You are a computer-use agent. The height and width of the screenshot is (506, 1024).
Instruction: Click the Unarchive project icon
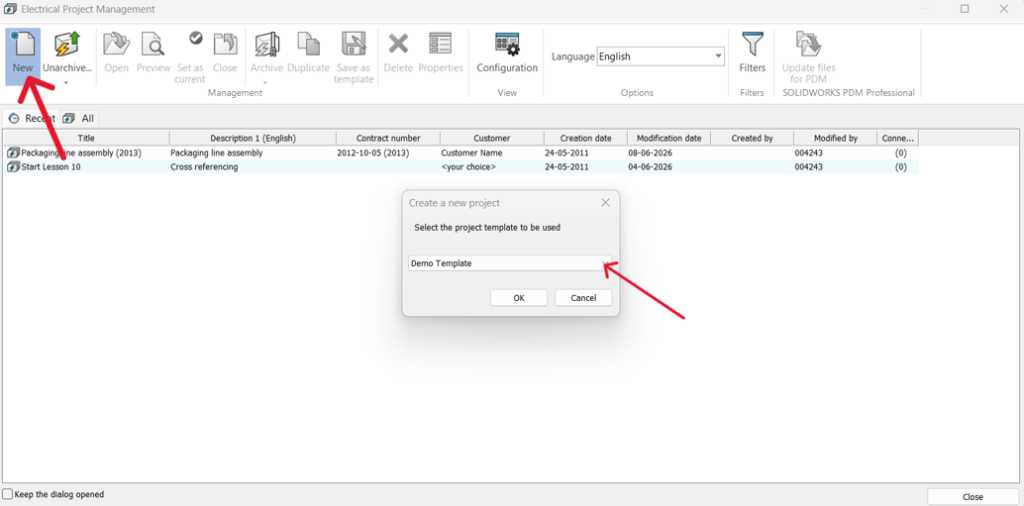click(67, 46)
